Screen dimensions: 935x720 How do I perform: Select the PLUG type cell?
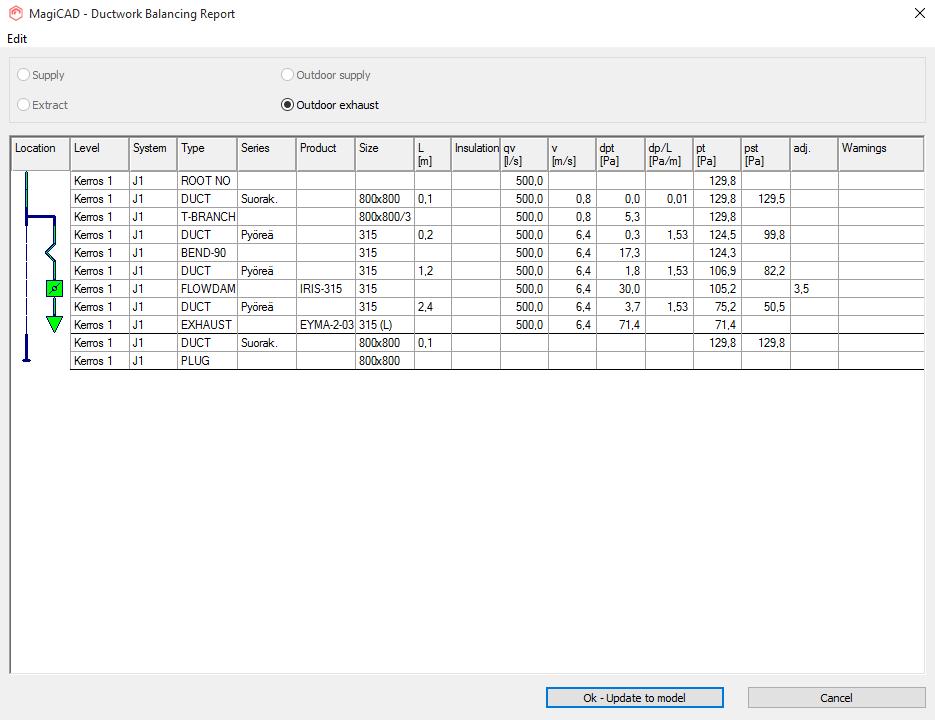pyautogui.click(x=207, y=361)
